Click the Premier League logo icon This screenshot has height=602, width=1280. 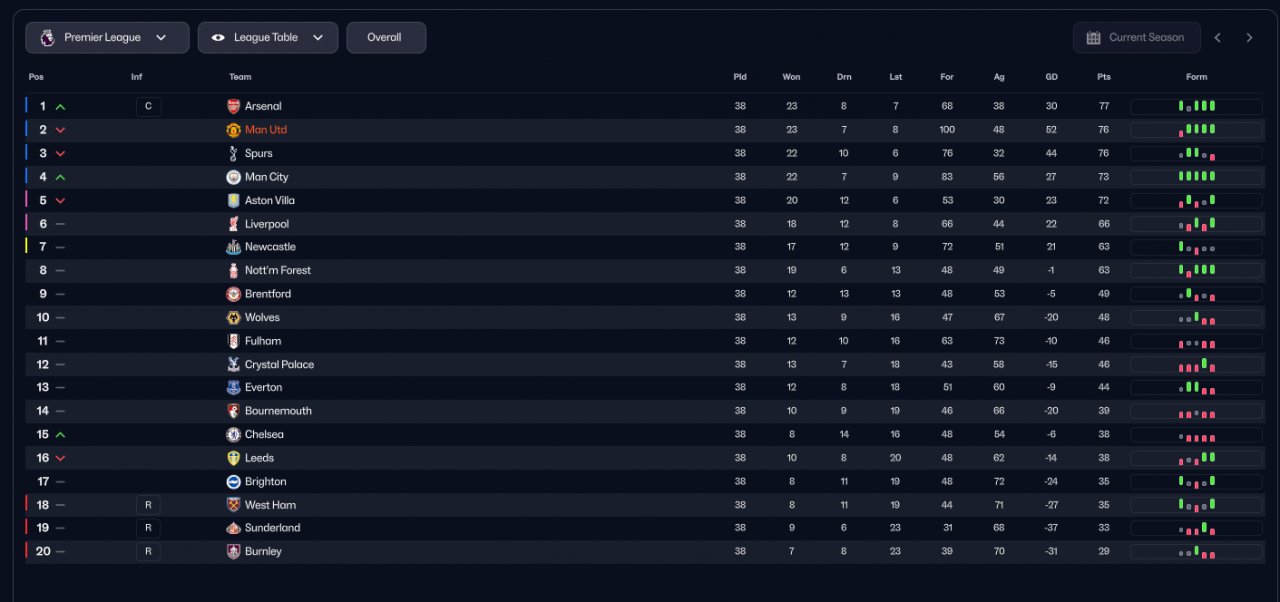tap(47, 38)
